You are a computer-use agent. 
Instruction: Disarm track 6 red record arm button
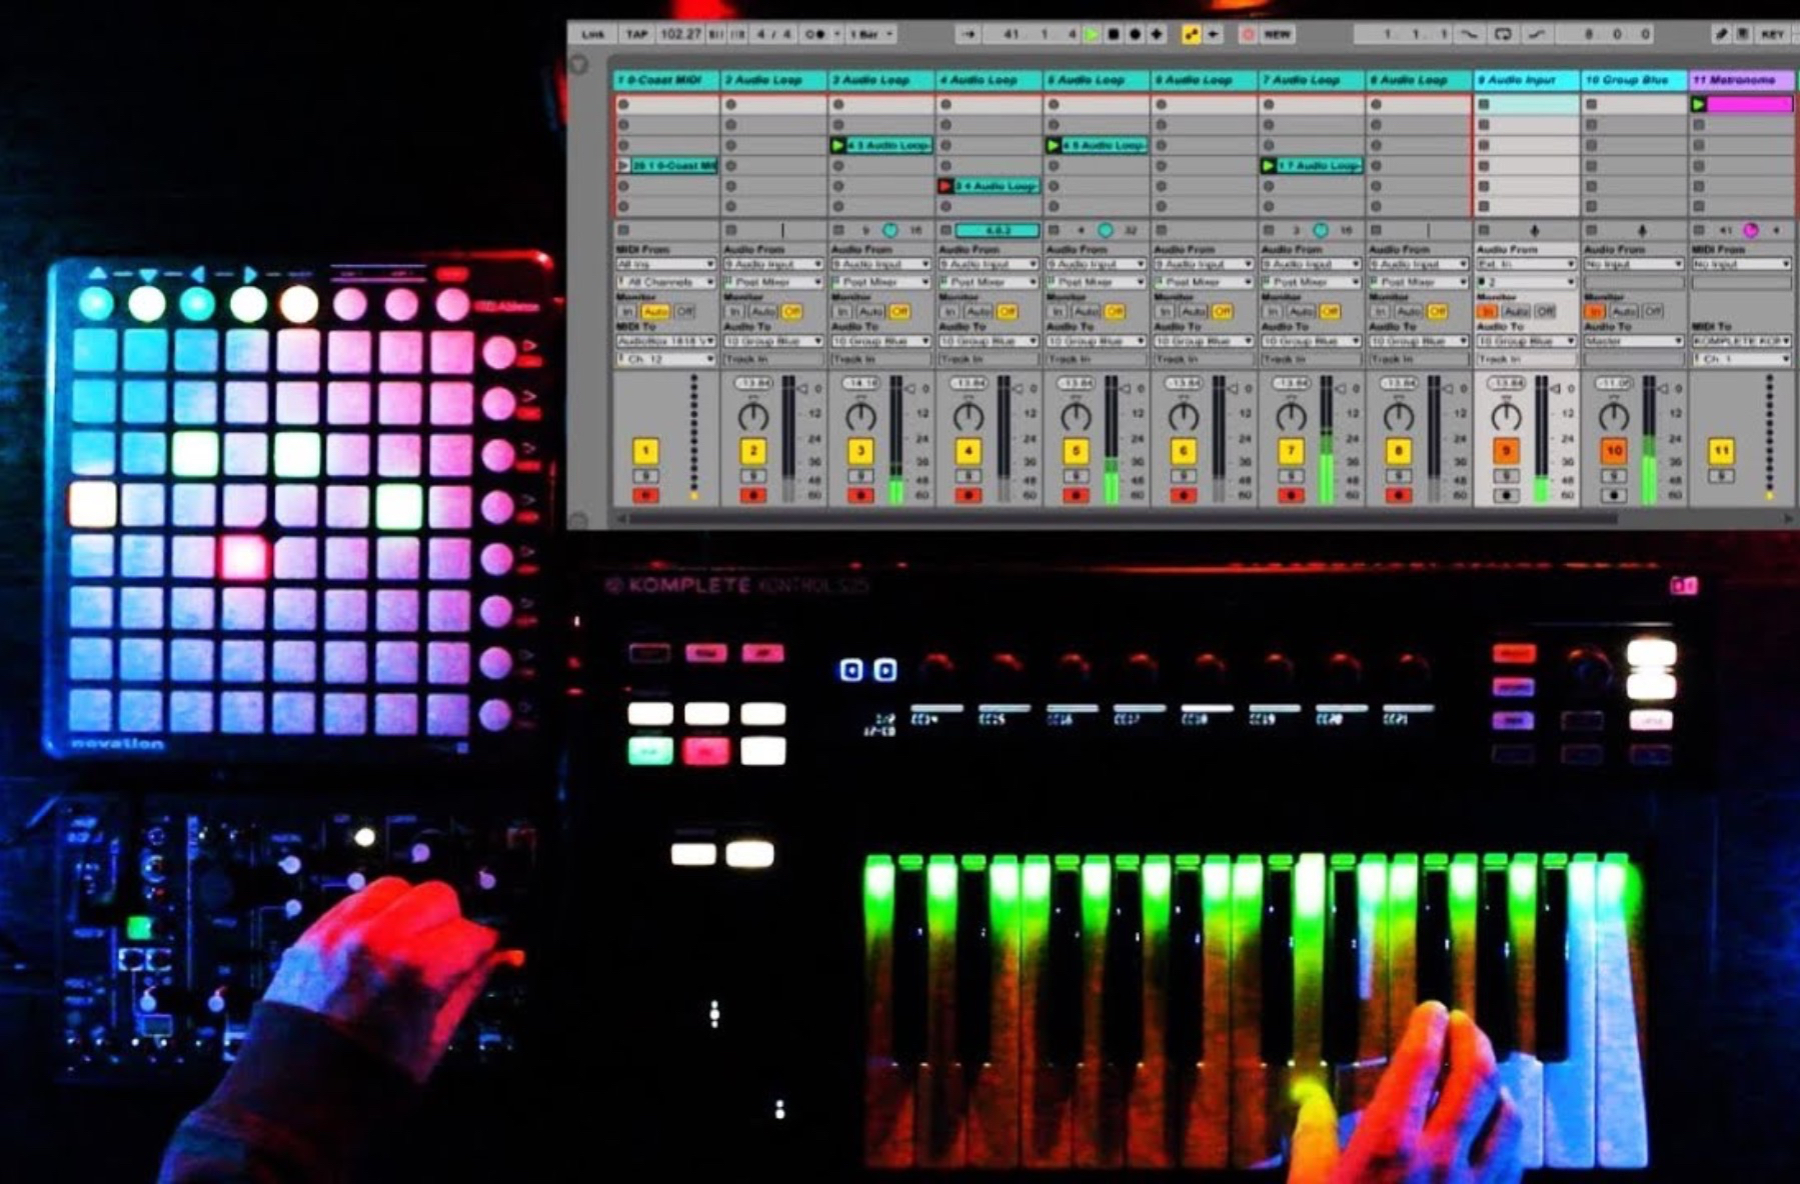click(x=1183, y=495)
